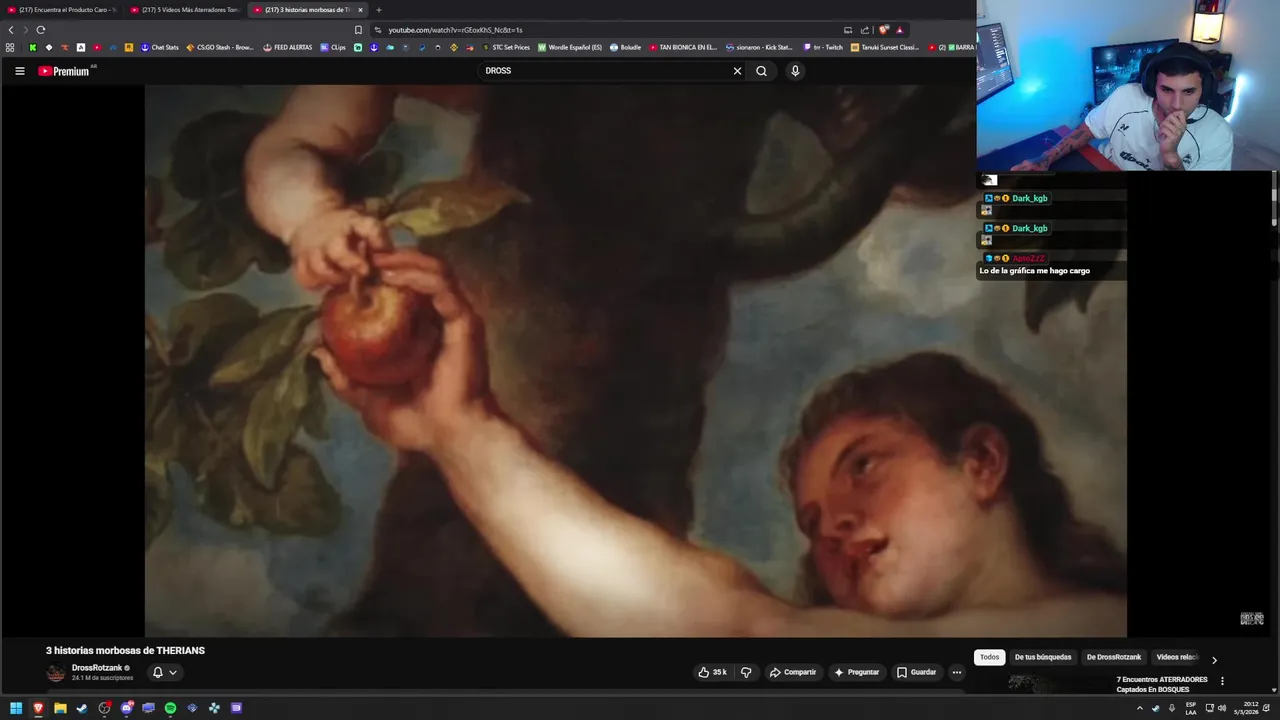
Task: Select the De tus búsquedas chip
Action: click(x=1043, y=657)
